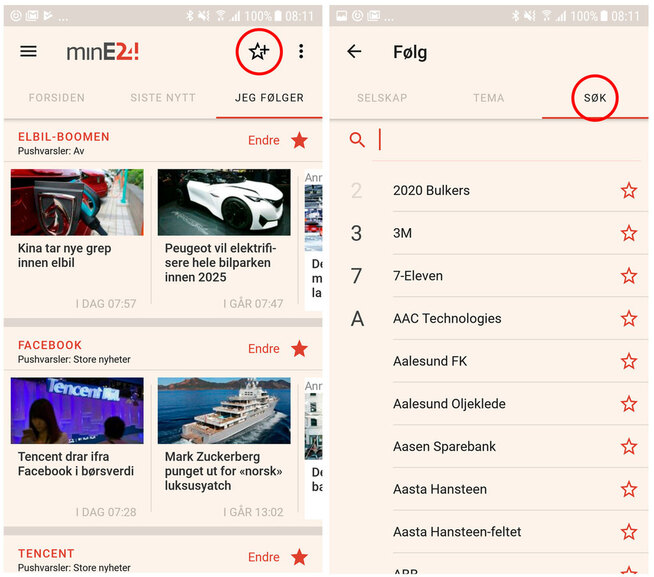Open the hamburger menu in minE24

28,51
